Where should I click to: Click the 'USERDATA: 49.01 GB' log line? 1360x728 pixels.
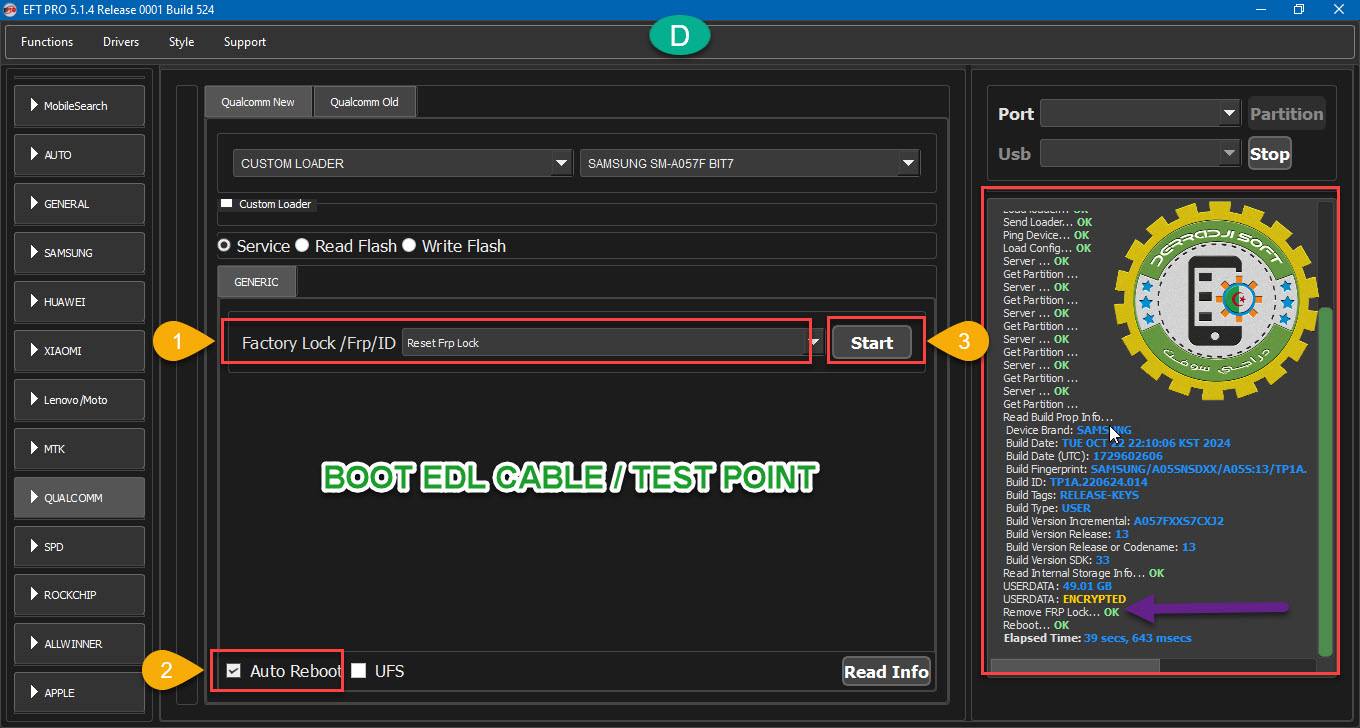pyautogui.click(x=1057, y=586)
